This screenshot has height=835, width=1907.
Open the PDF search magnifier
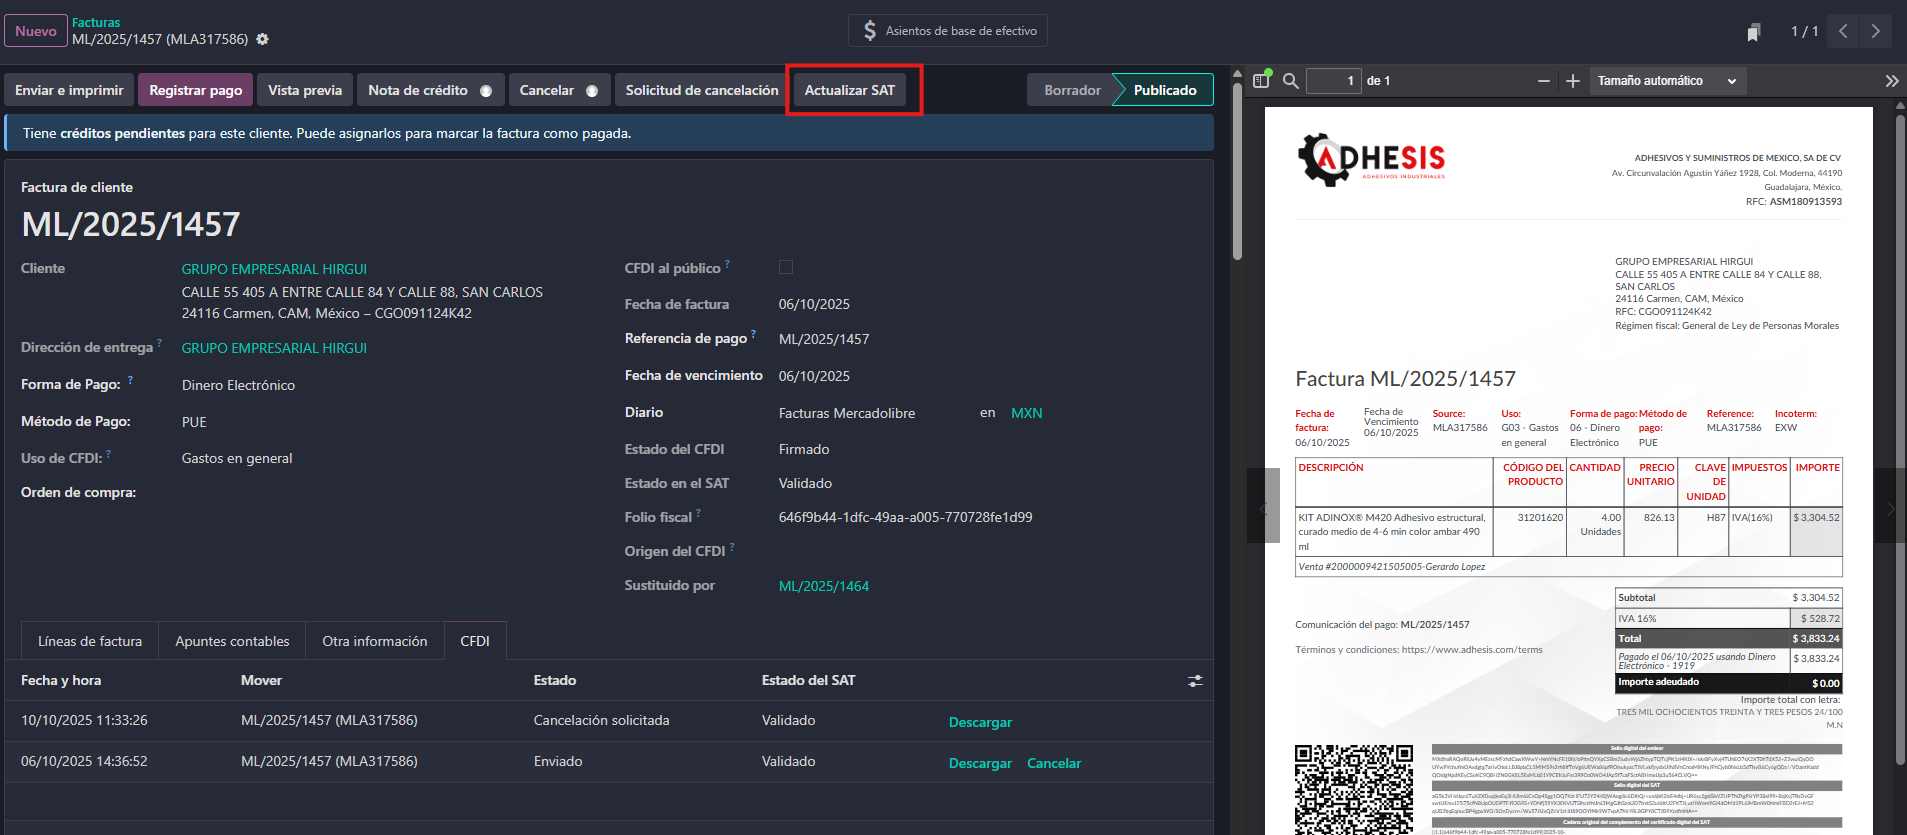tap(1291, 81)
